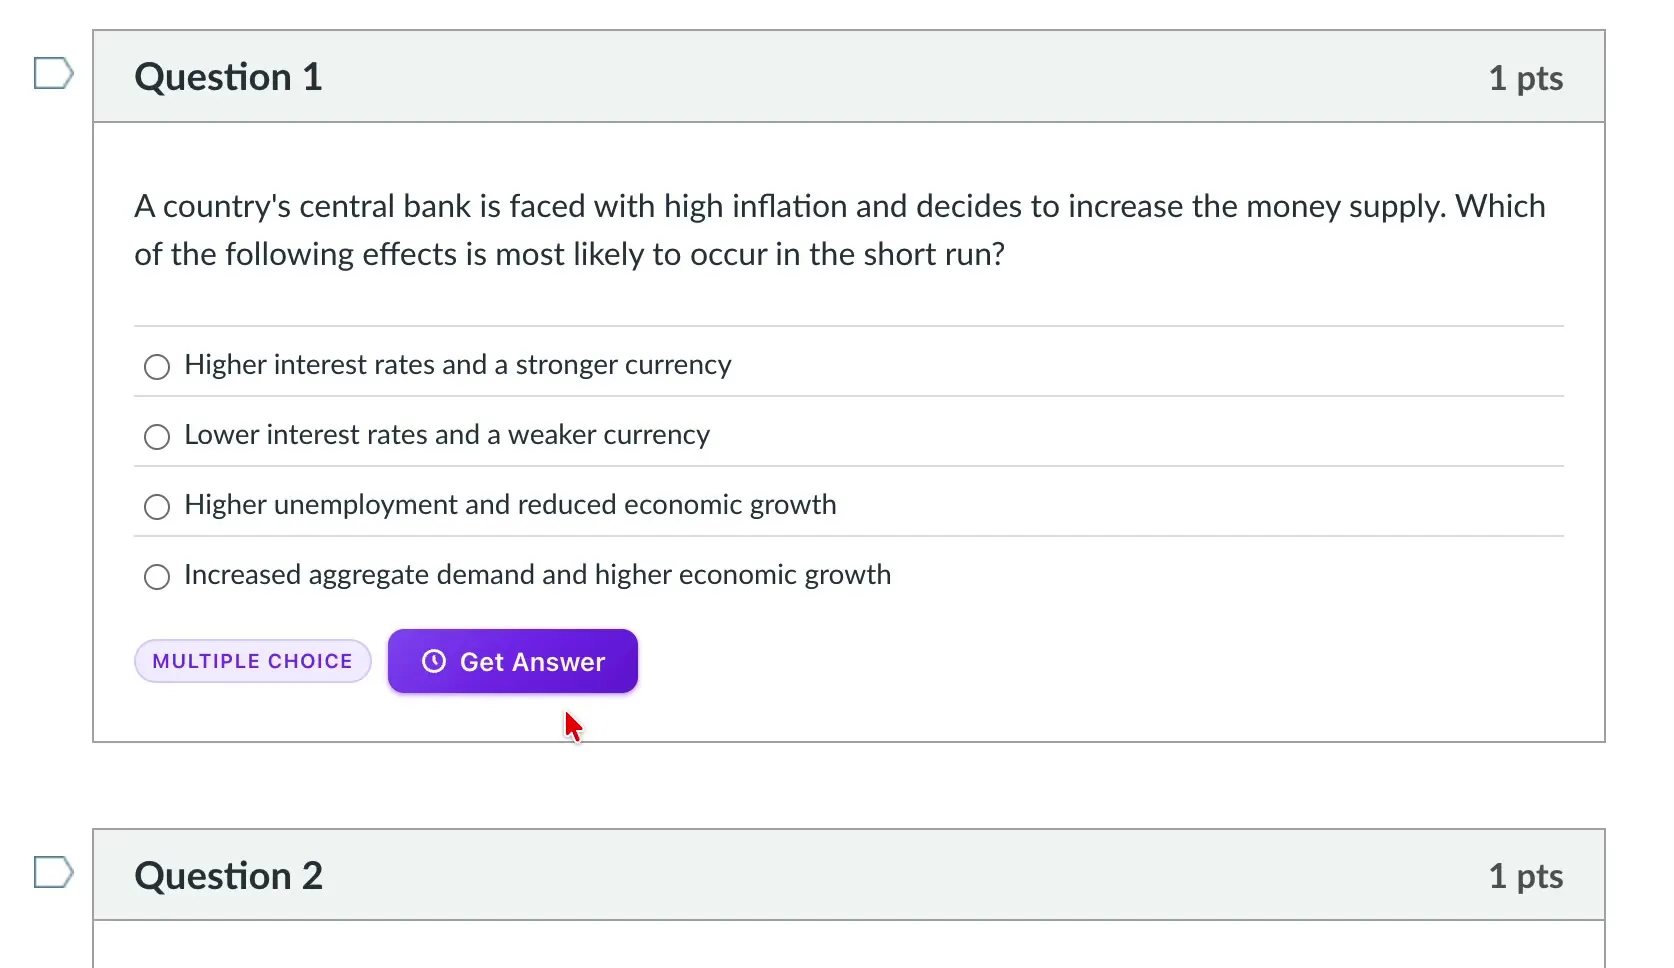Select the radio for lower interest rates
Screen dimensions: 1674x968
click(x=157, y=437)
